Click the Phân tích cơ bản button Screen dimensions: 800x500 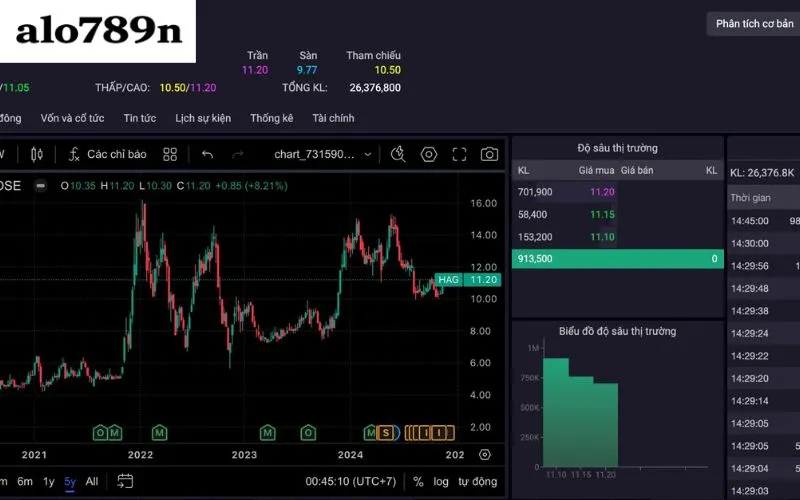pyautogui.click(x=754, y=24)
